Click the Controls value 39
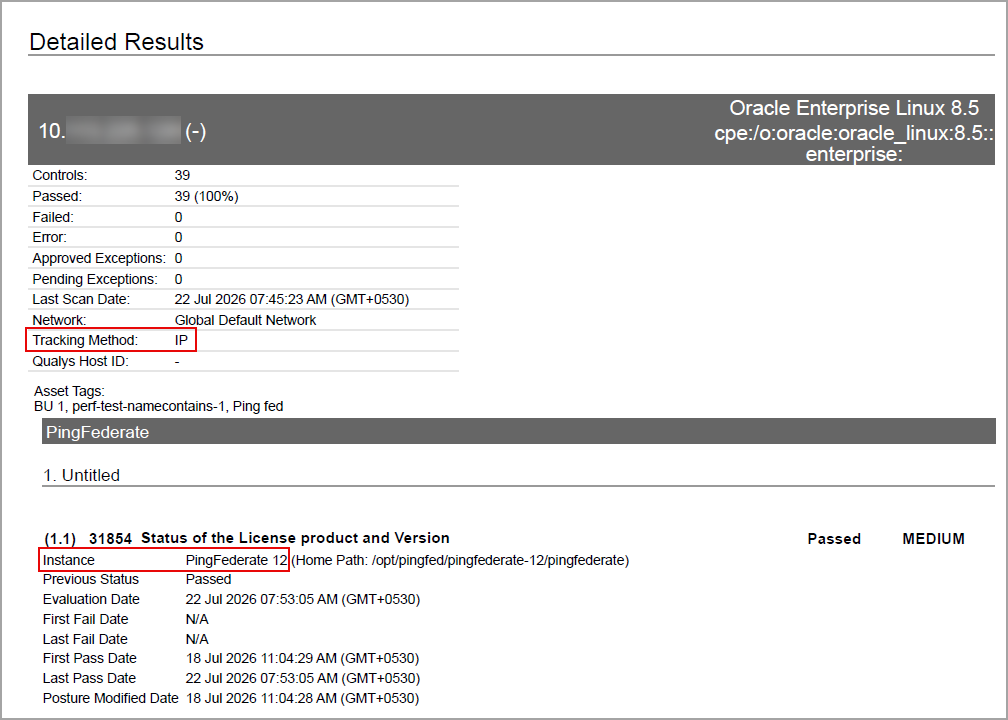The width and height of the screenshot is (1008, 720). (182, 176)
